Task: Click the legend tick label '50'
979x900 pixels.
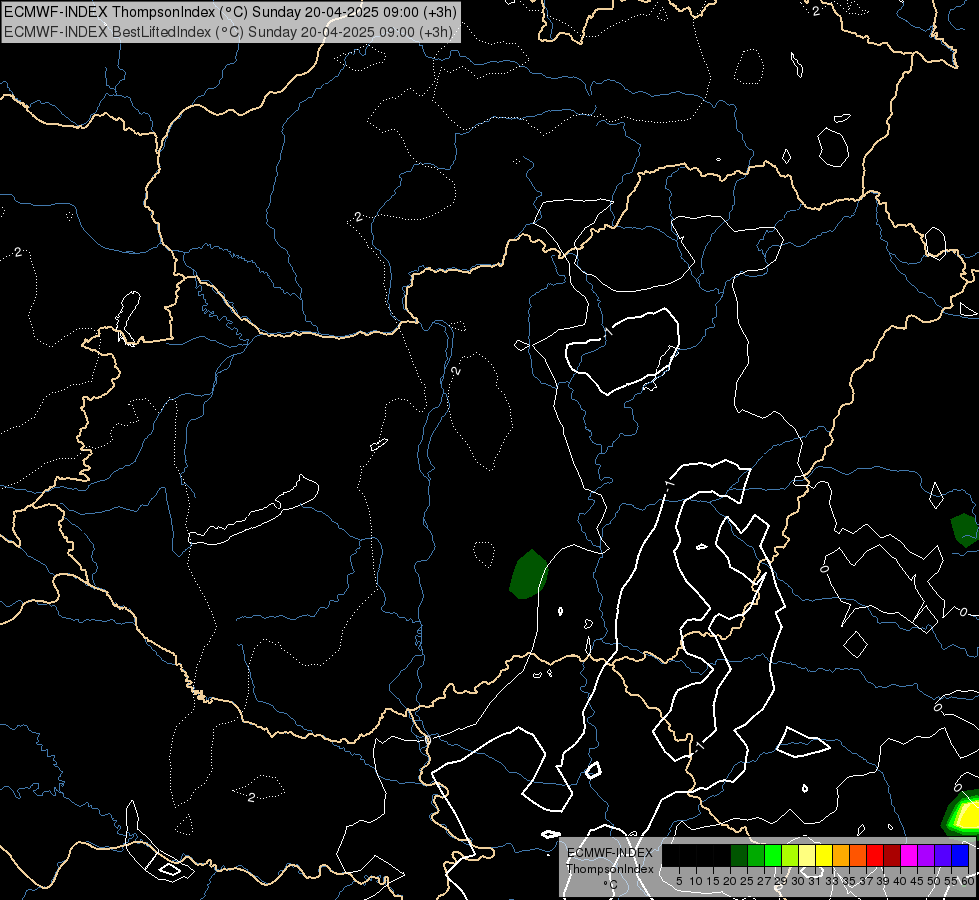Action: coord(934,881)
